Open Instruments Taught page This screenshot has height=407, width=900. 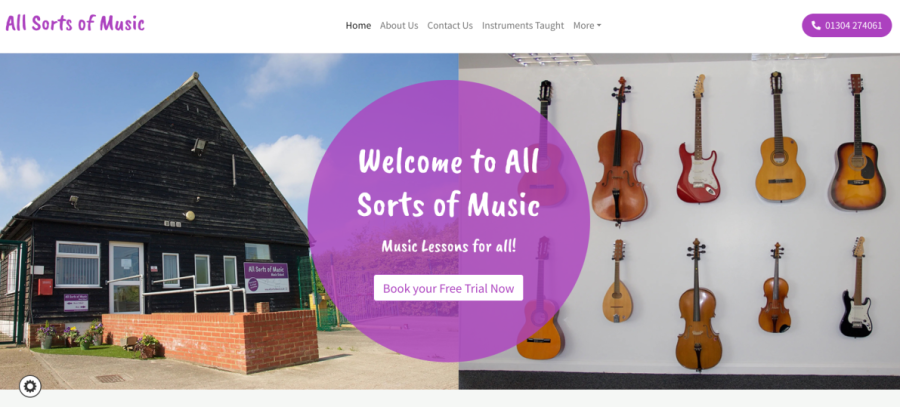pyautogui.click(x=523, y=25)
